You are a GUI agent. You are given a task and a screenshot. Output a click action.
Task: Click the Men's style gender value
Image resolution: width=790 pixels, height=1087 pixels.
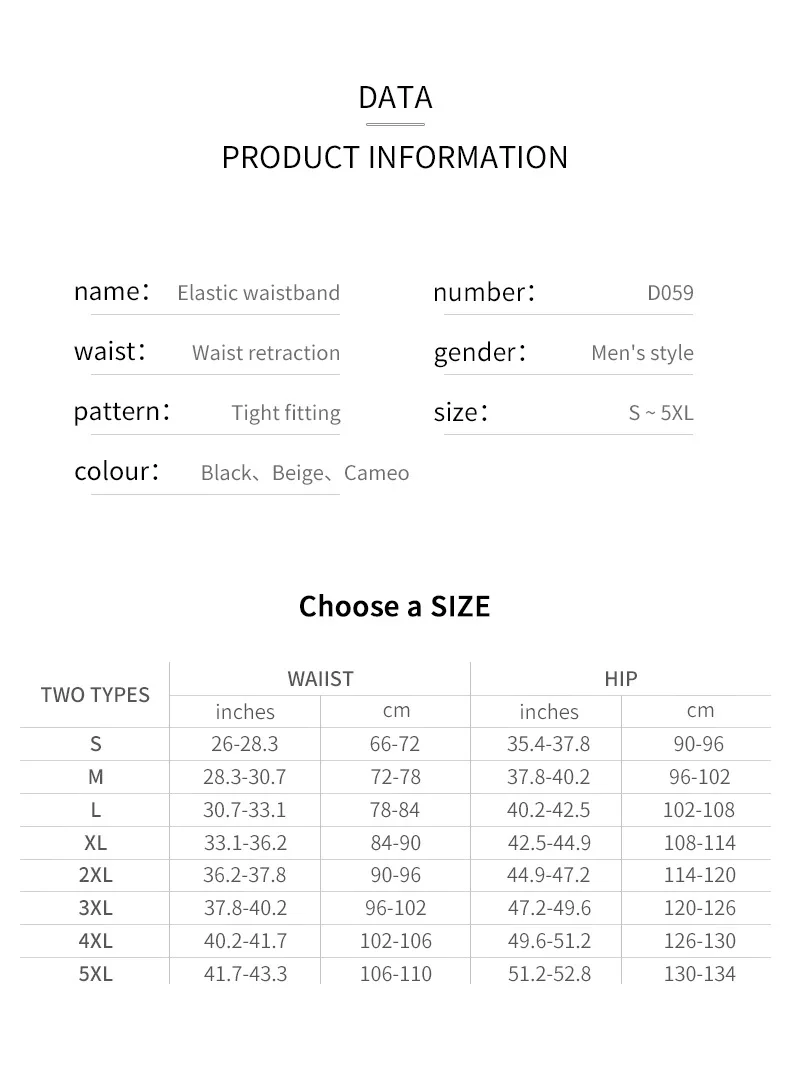coord(642,352)
